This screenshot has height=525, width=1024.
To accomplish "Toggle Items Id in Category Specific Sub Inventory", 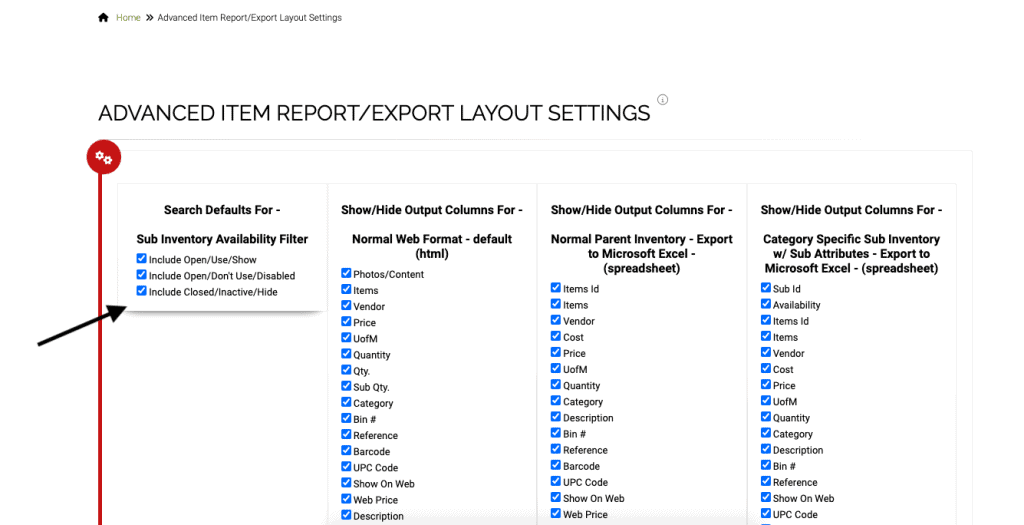I will 766,320.
